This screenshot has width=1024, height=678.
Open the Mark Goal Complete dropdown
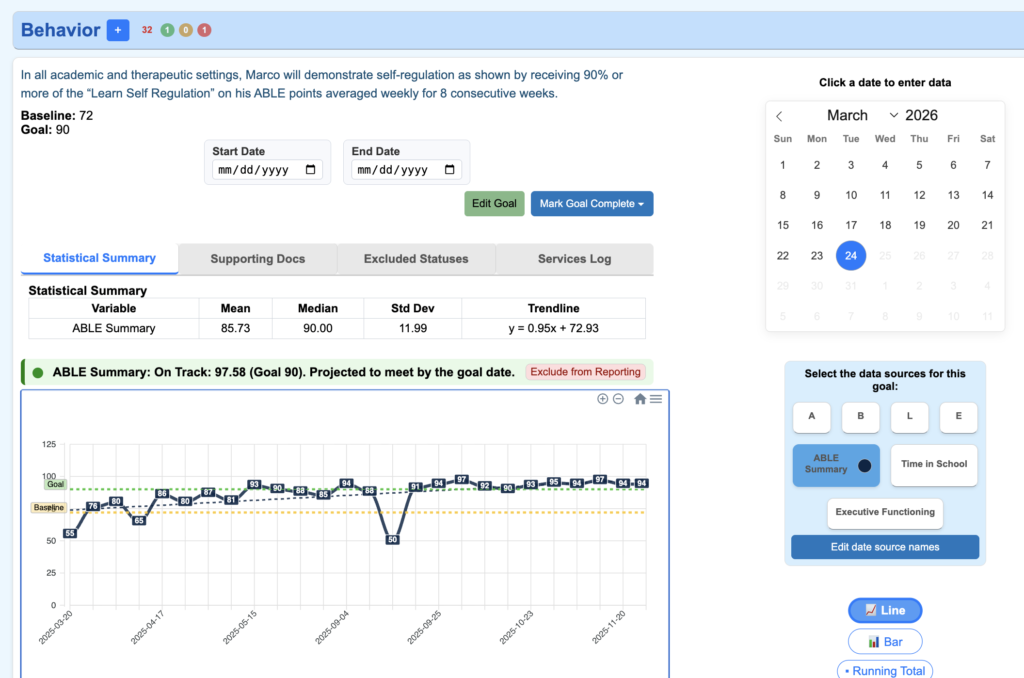(x=591, y=203)
